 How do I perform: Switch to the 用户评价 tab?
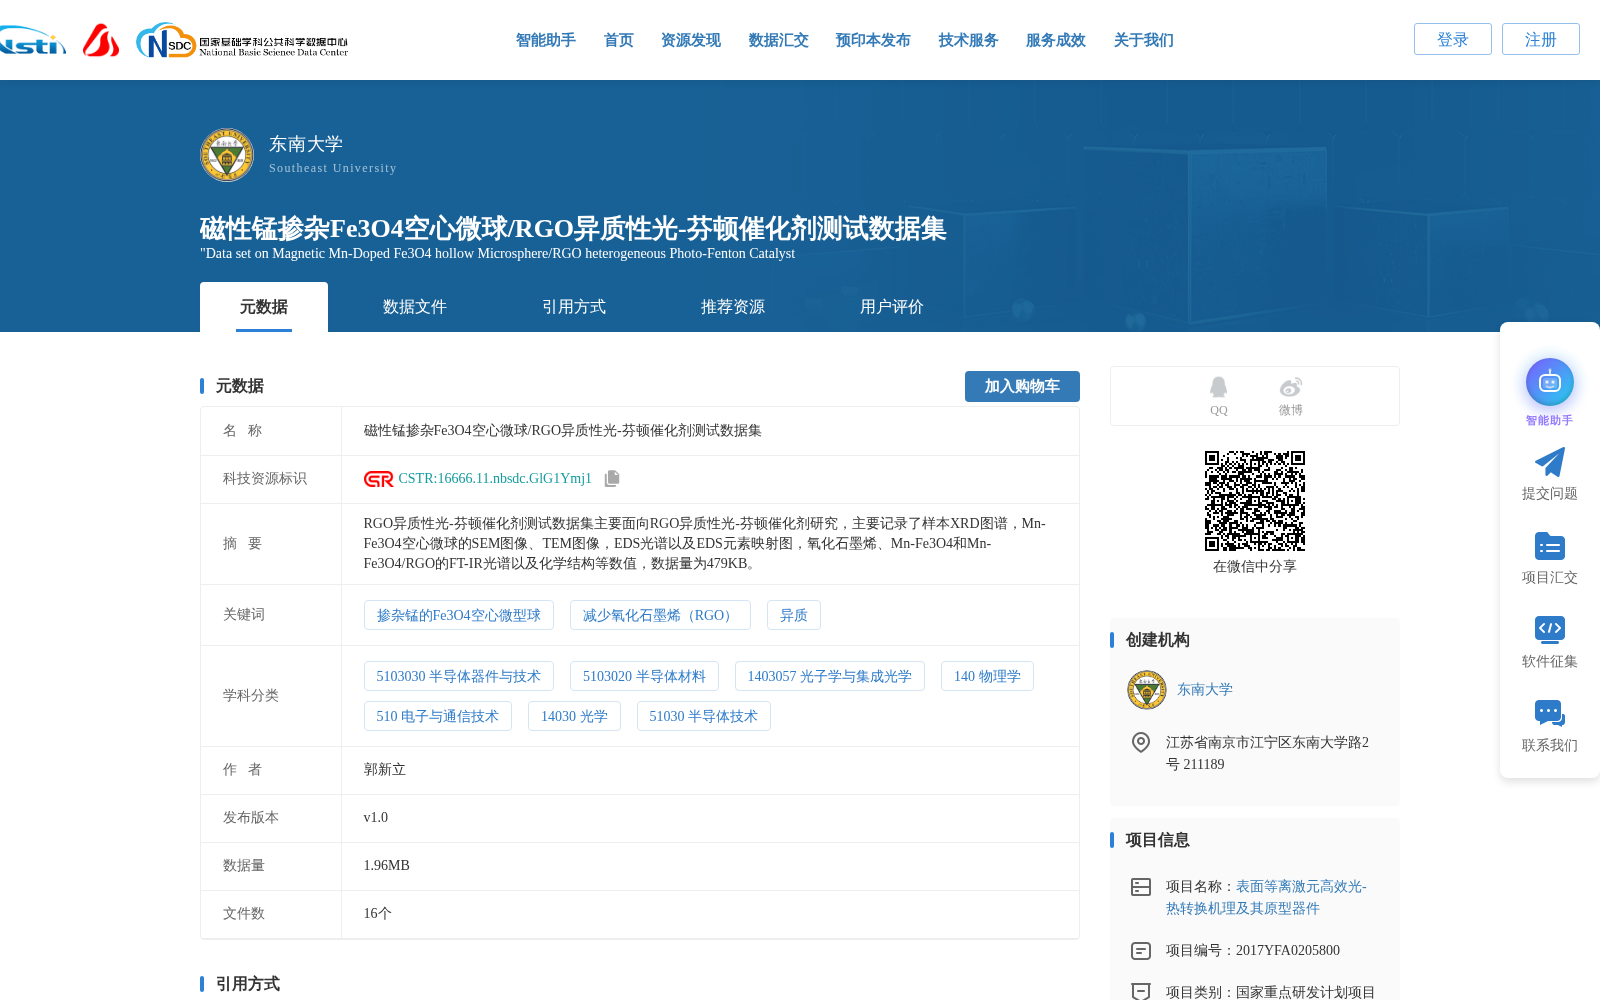892,307
